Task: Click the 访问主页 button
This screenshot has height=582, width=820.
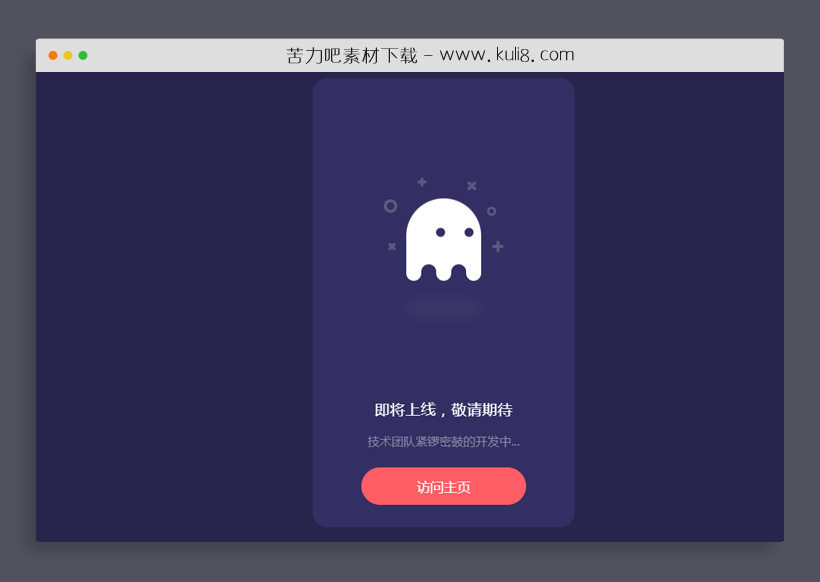Action: (443, 486)
